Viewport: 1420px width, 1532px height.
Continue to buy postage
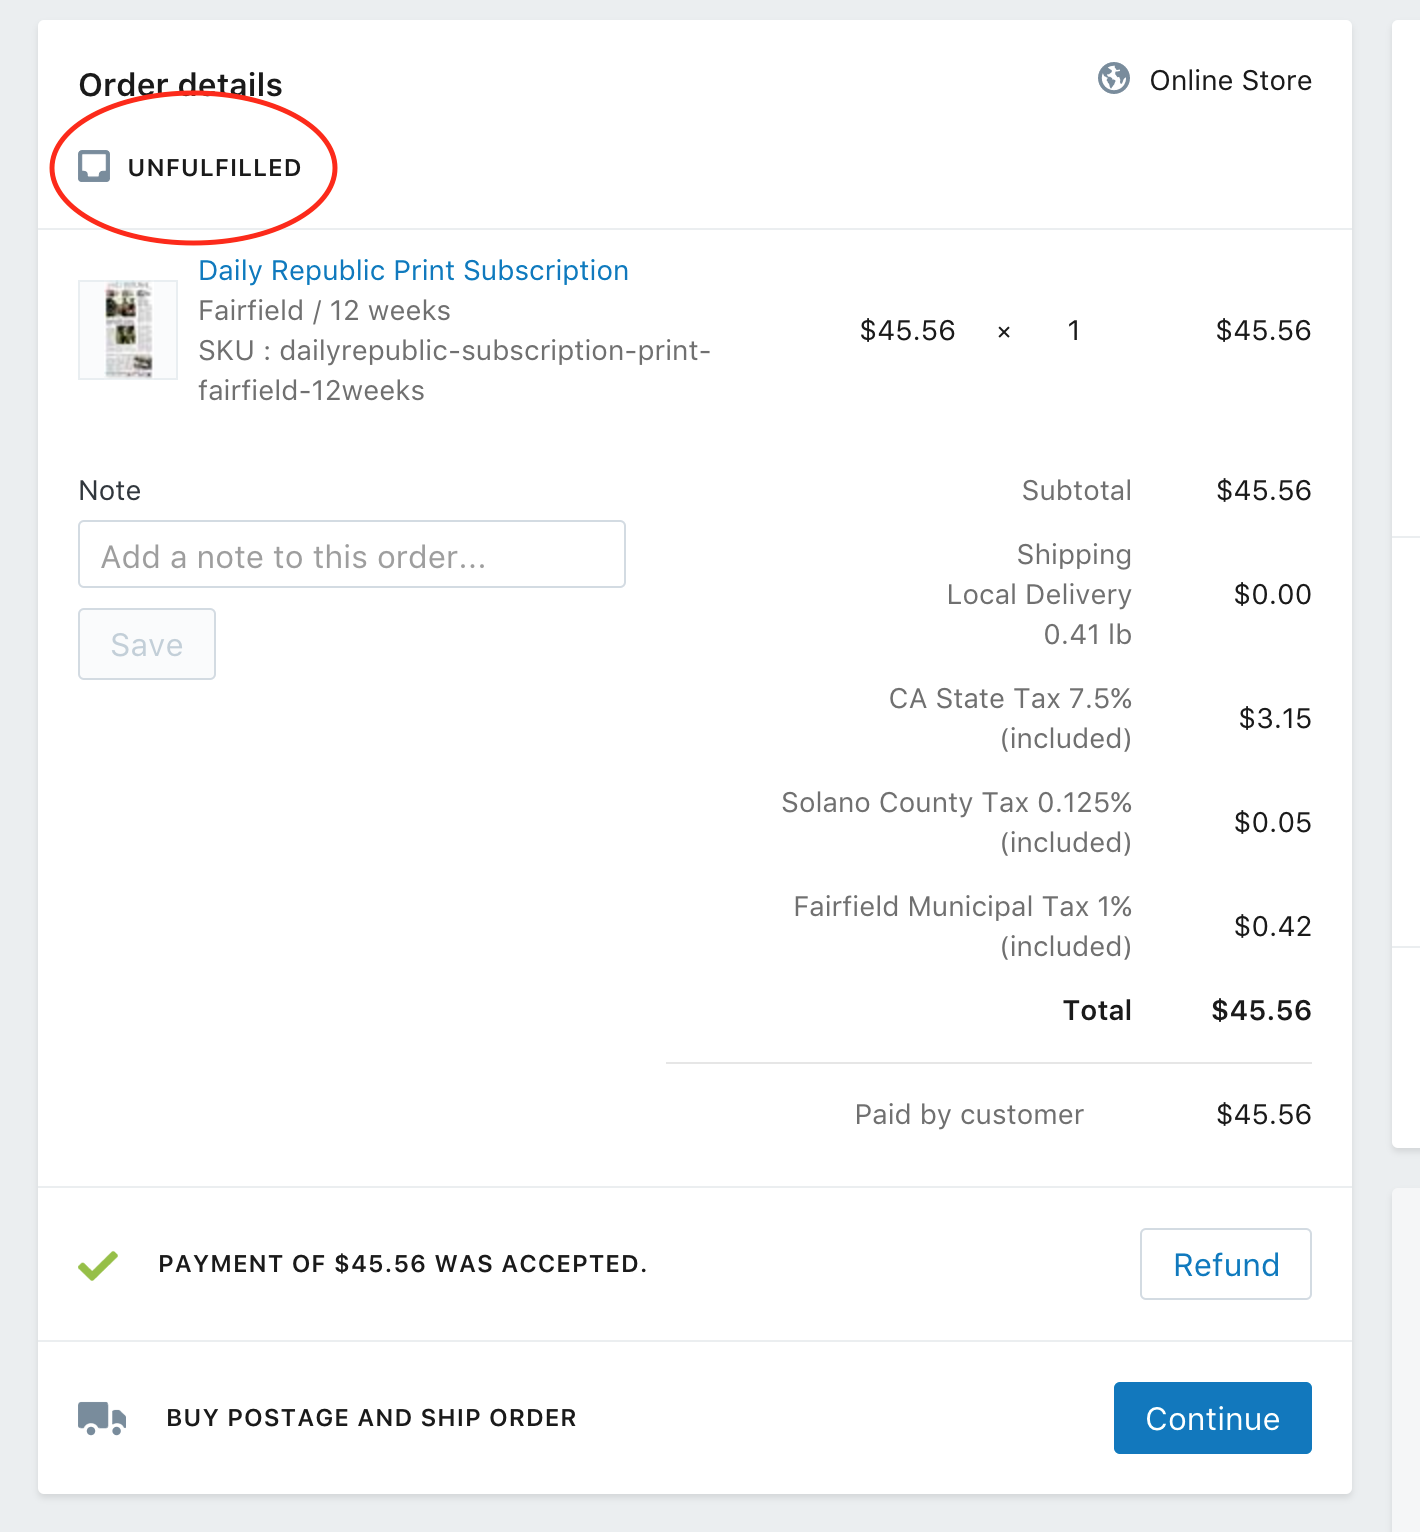click(x=1212, y=1418)
